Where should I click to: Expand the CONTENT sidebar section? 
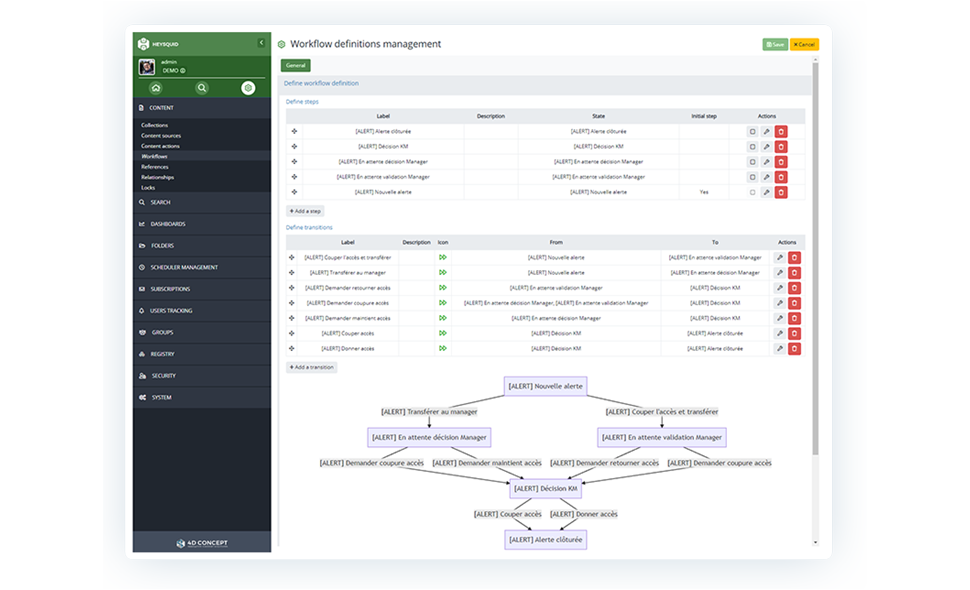tap(202, 108)
